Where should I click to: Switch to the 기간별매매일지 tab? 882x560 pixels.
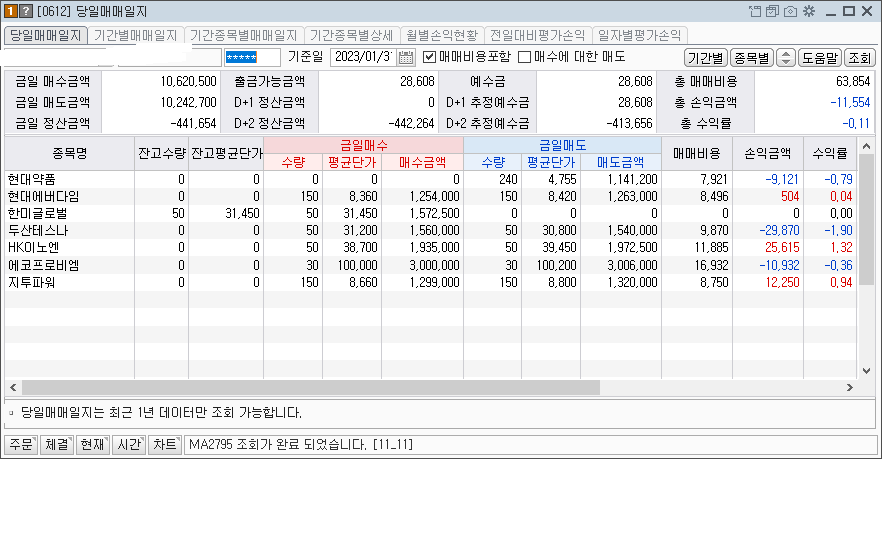pos(135,35)
